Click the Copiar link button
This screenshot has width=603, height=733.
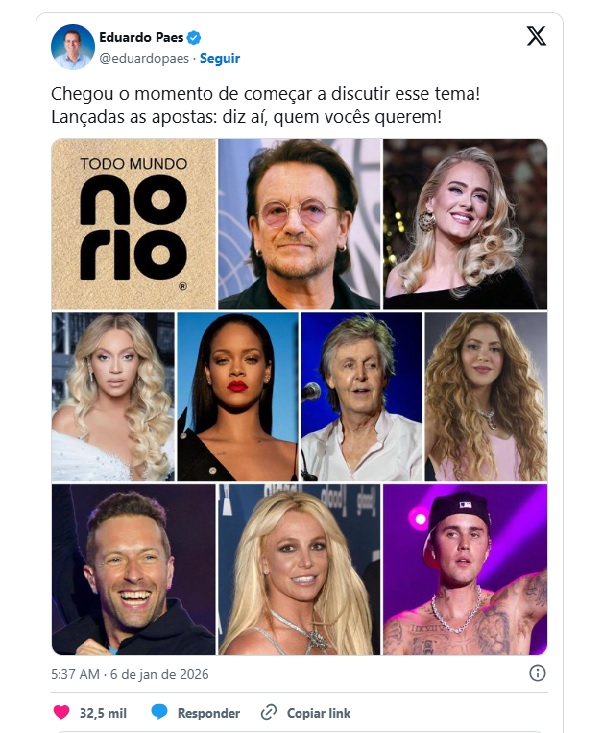(x=318, y=713)
